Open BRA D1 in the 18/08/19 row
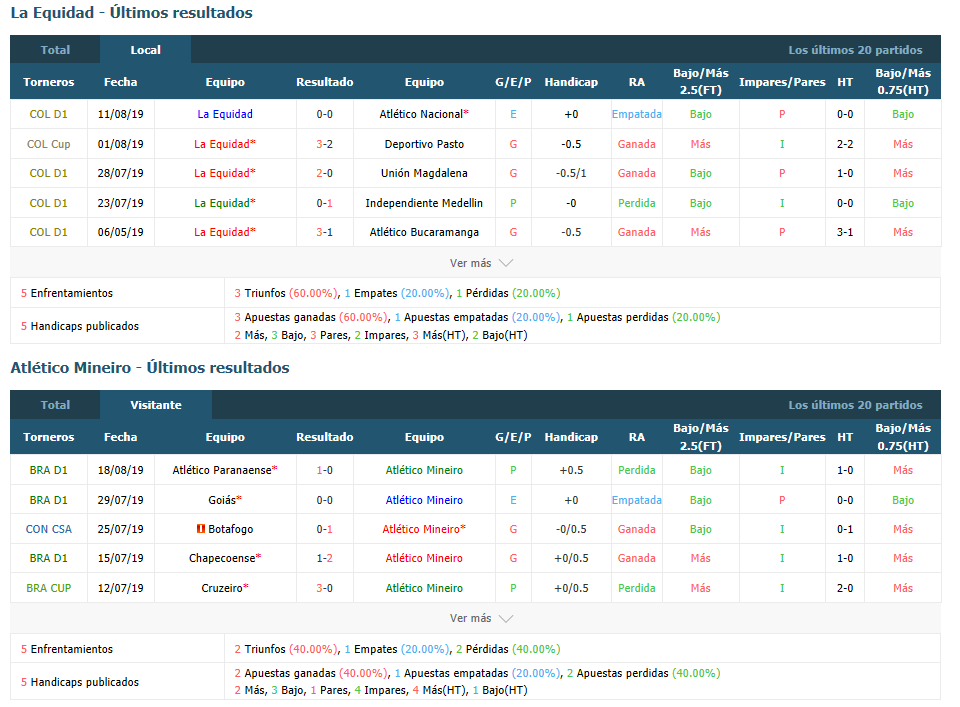This screenshot has height=707, width=960. [48, 469]
